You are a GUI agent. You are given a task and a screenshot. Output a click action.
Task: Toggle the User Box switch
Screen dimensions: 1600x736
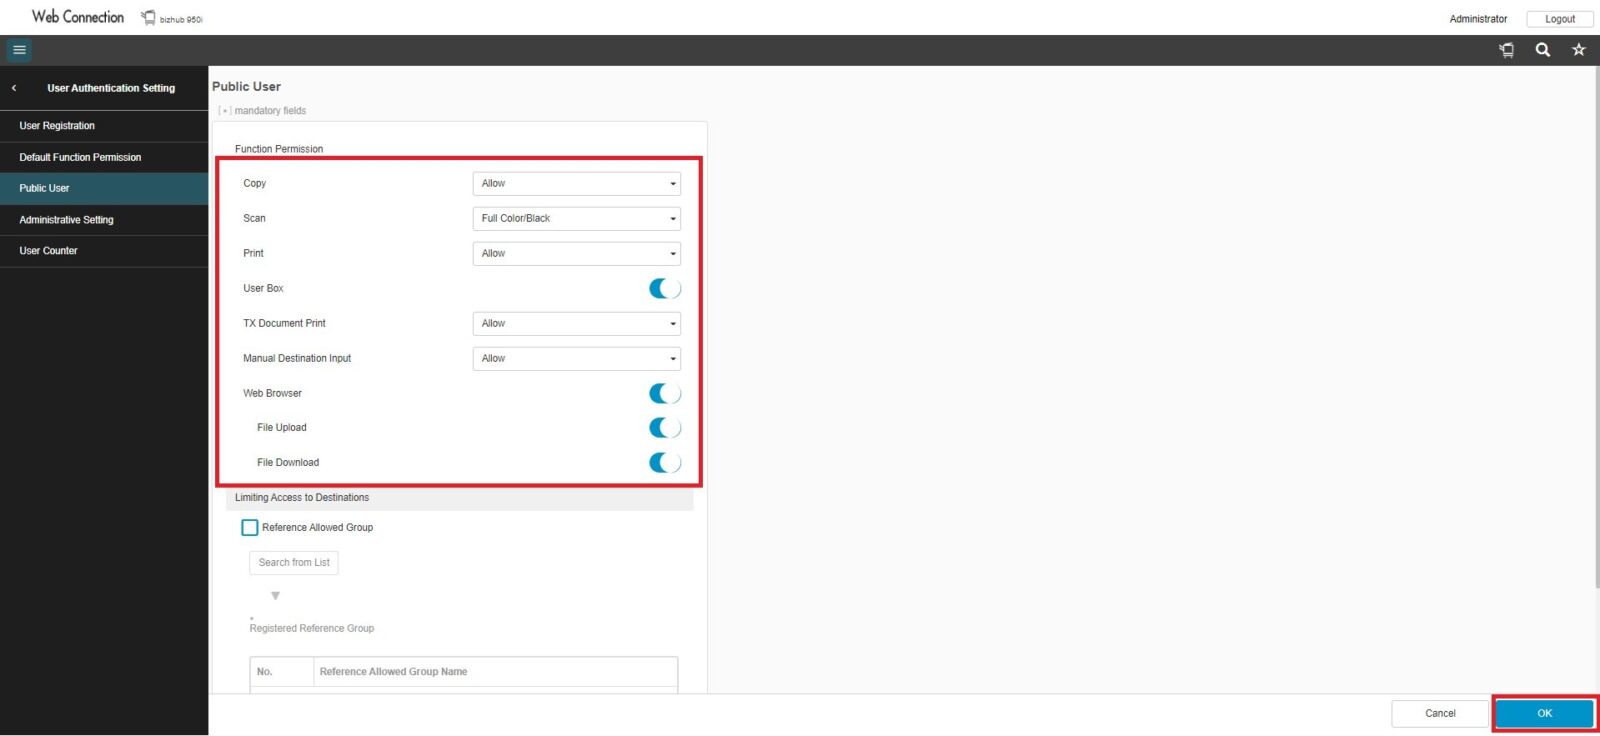(x=664, y=288)
